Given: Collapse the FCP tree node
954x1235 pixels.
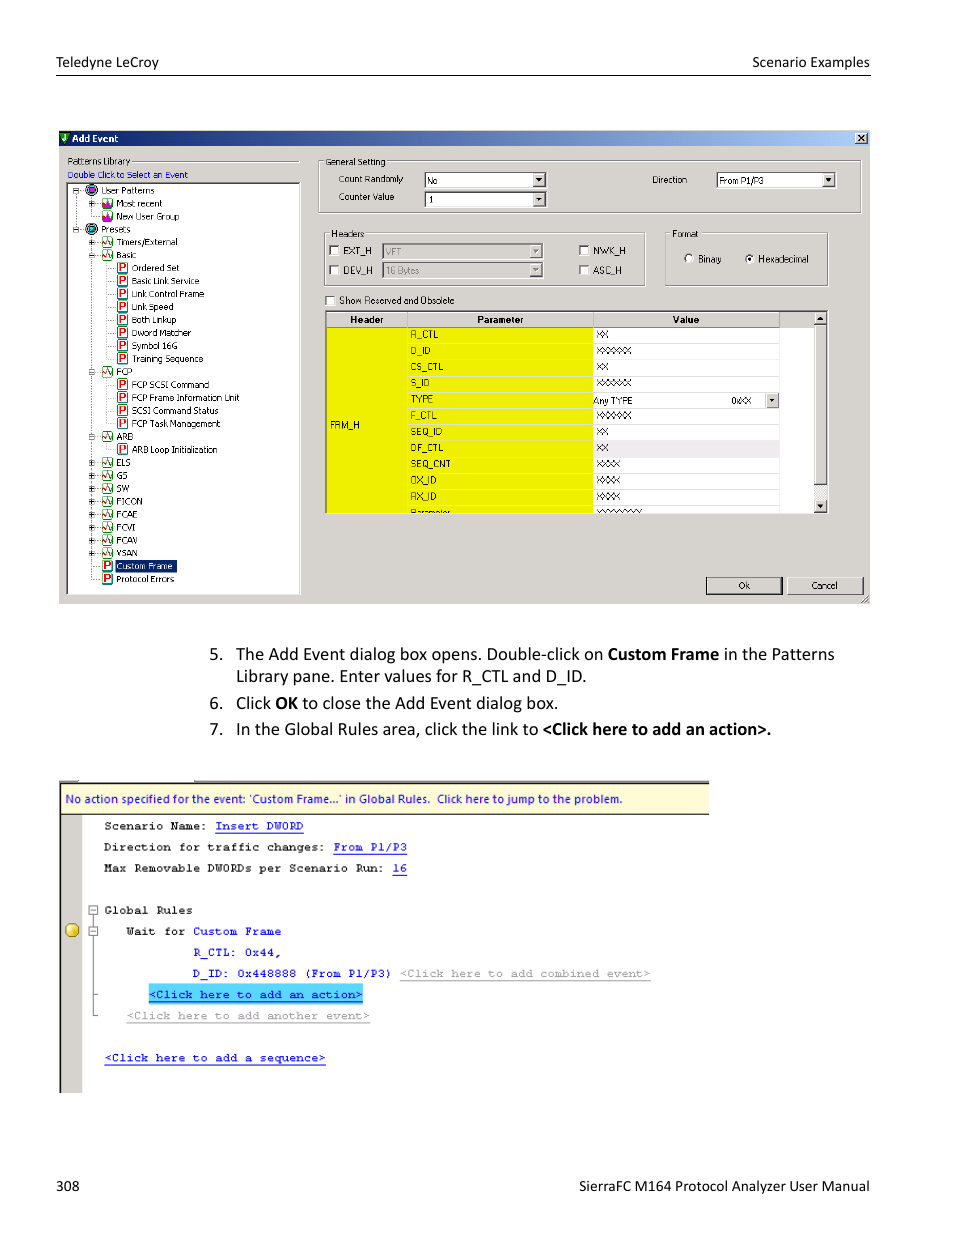Looking at the screenshot, I should (92, 372).
